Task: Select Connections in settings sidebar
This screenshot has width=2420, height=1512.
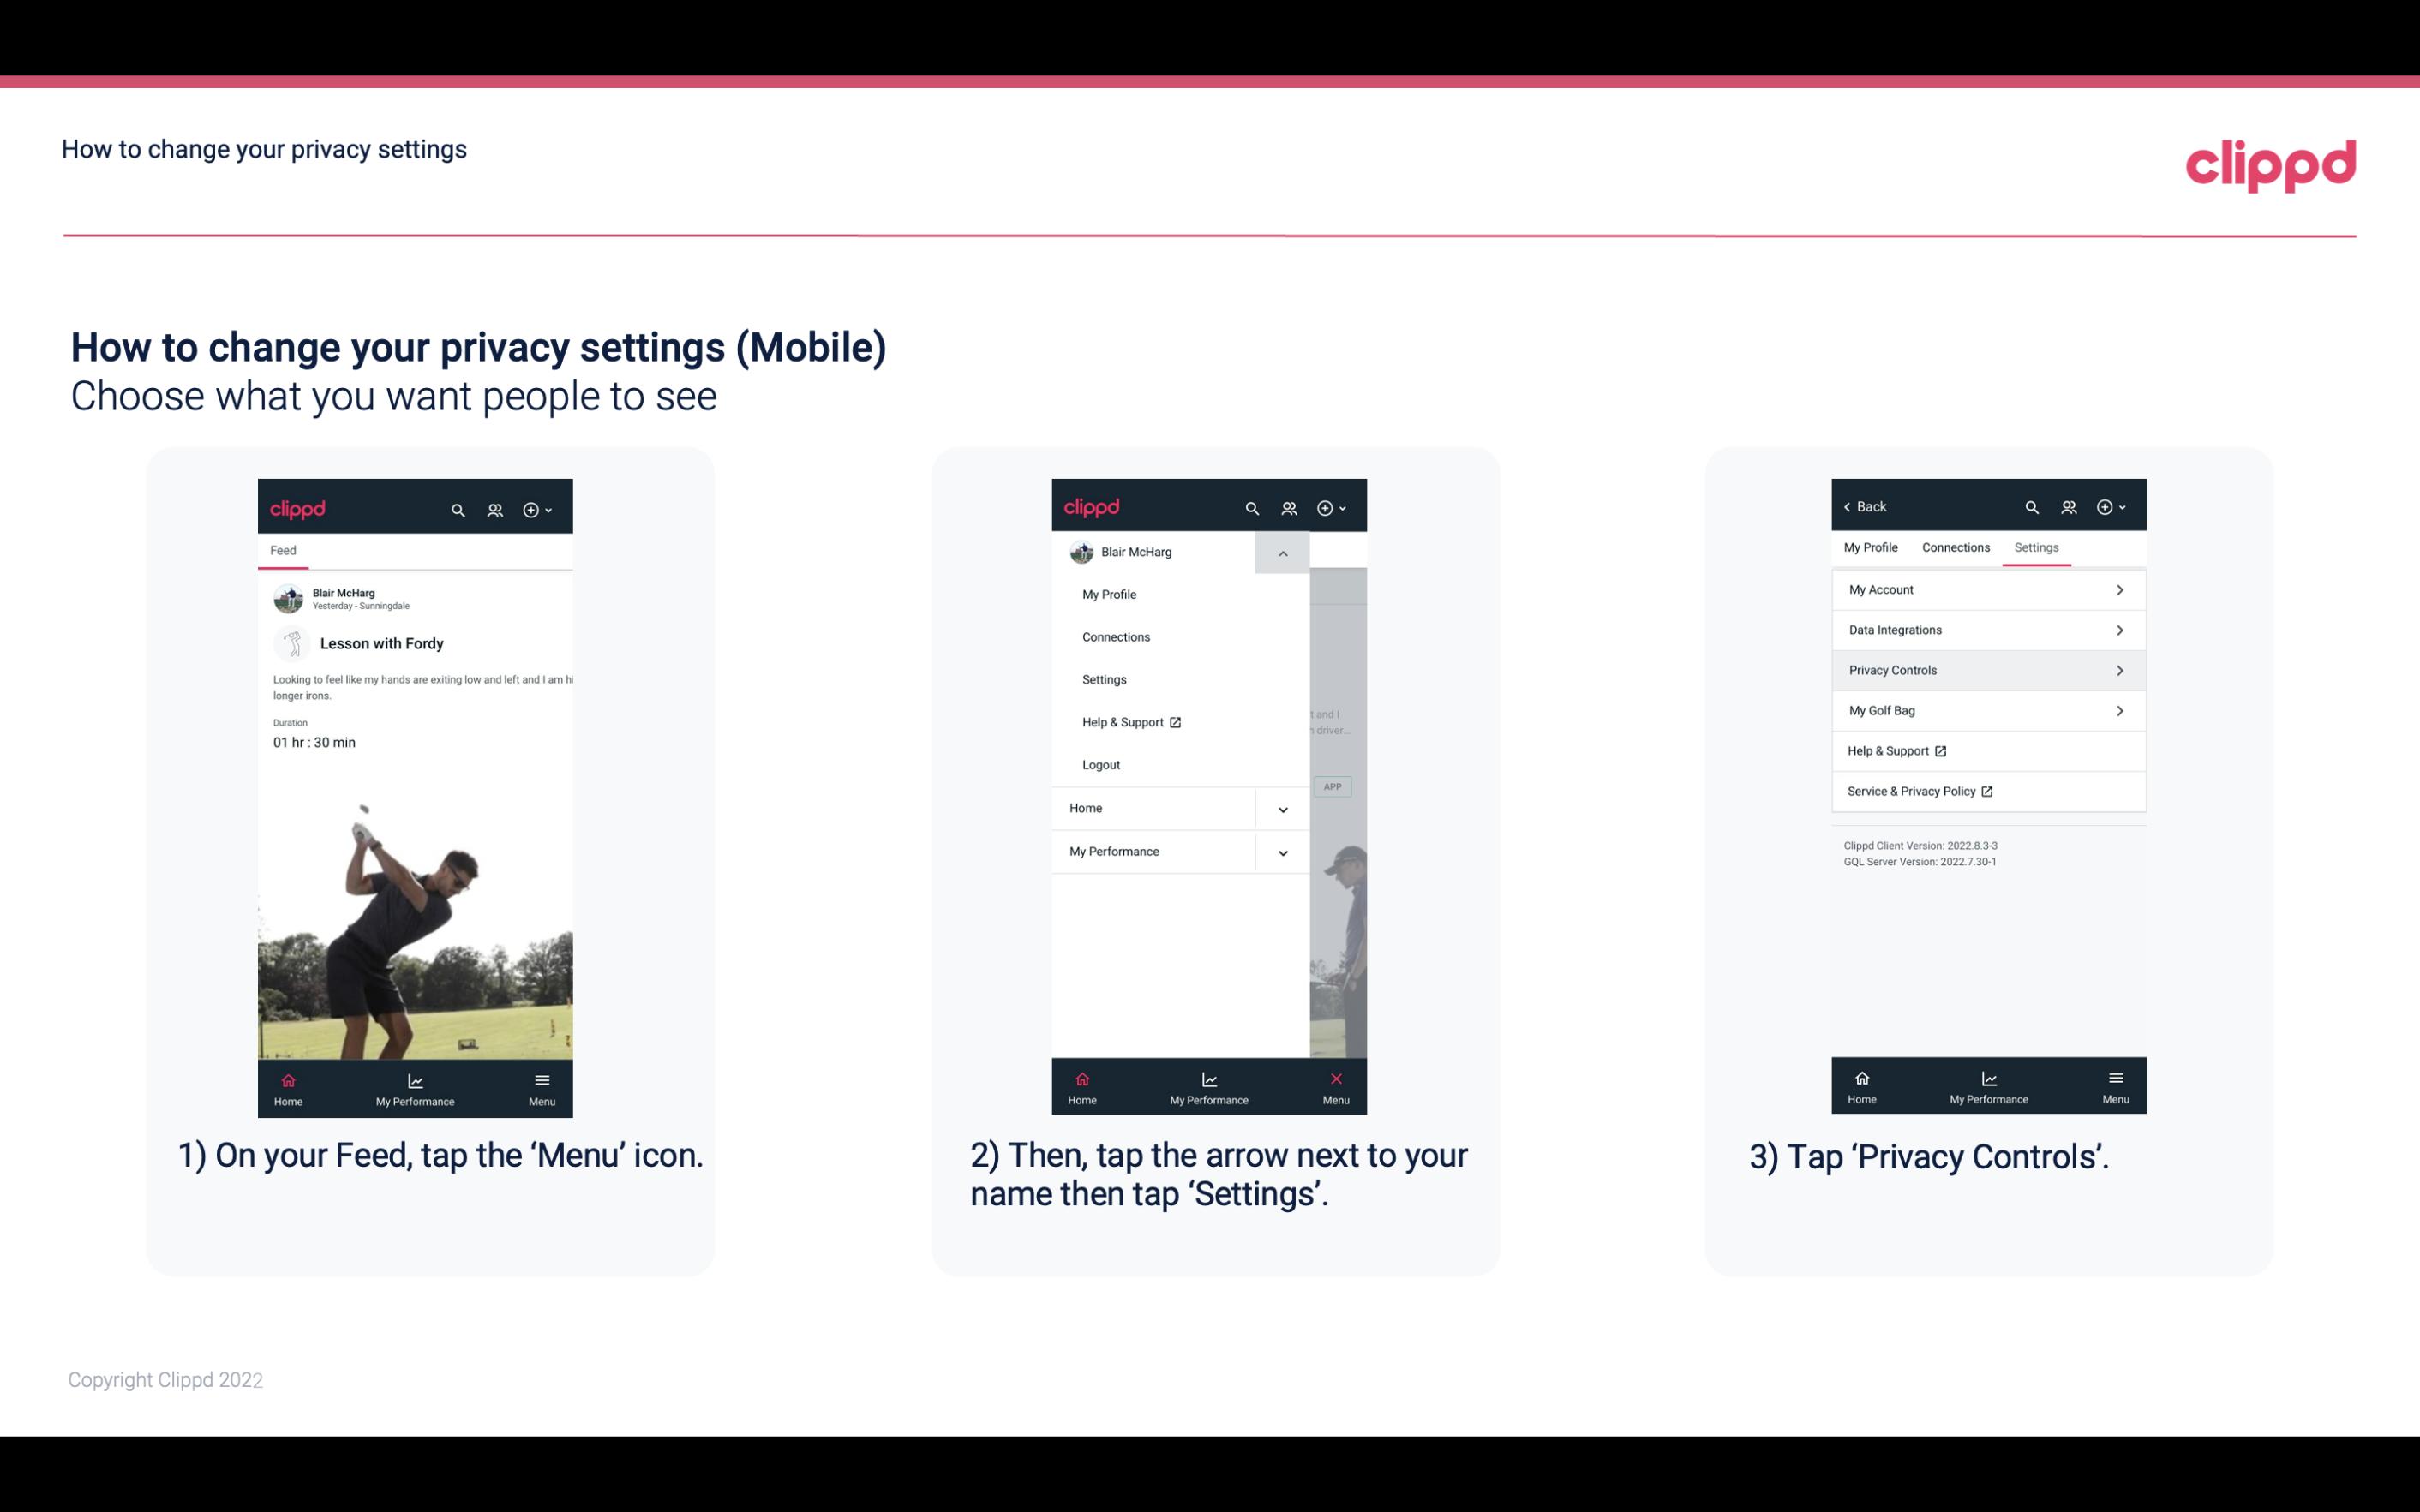Action: [1955, 547]
